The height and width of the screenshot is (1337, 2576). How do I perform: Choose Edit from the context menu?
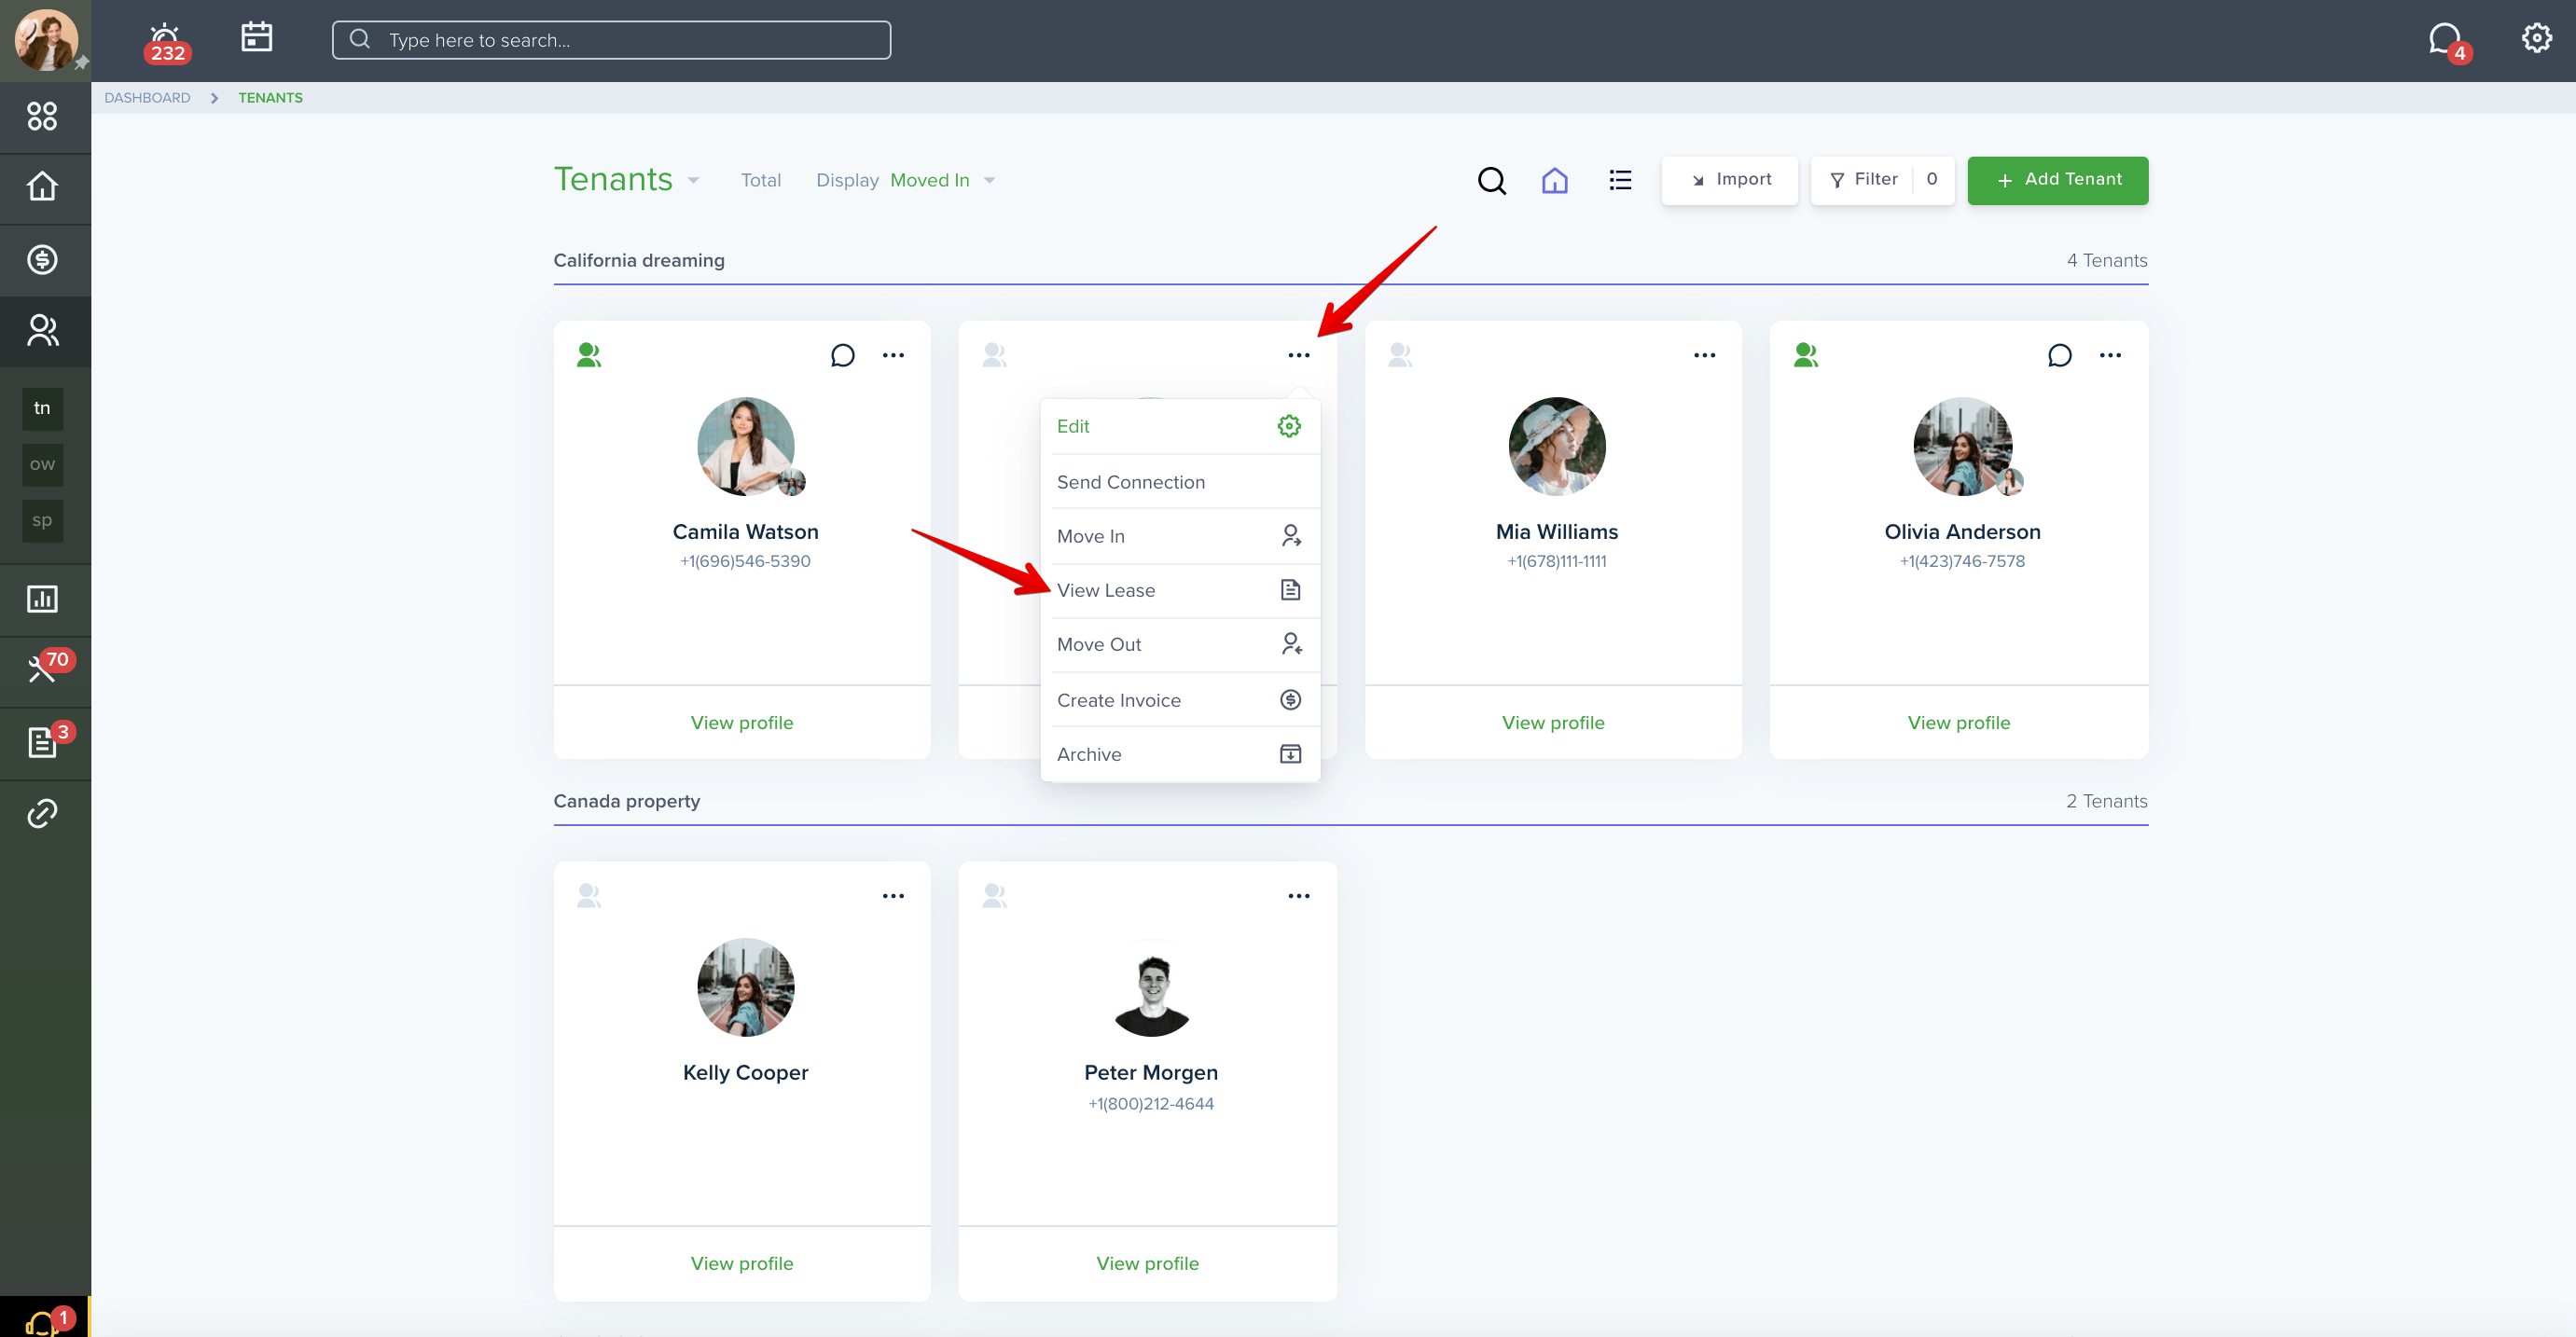1180,426
